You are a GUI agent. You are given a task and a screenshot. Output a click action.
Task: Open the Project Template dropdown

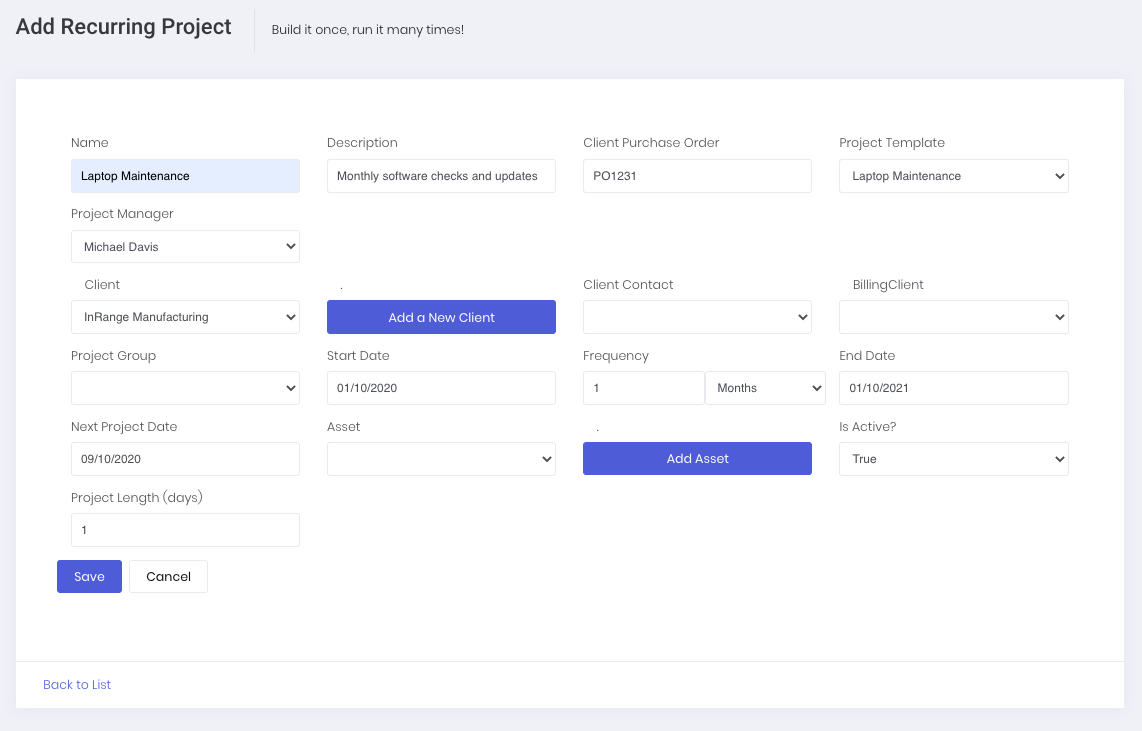click(x=952, y=176)
